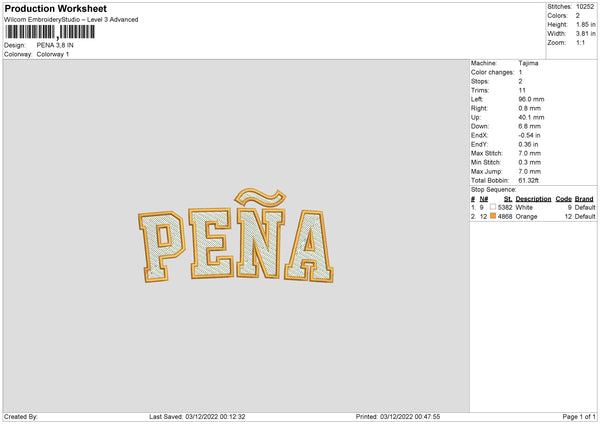
Task: Click the Page 1 of 1 indicator
Action: coord(579,416)
